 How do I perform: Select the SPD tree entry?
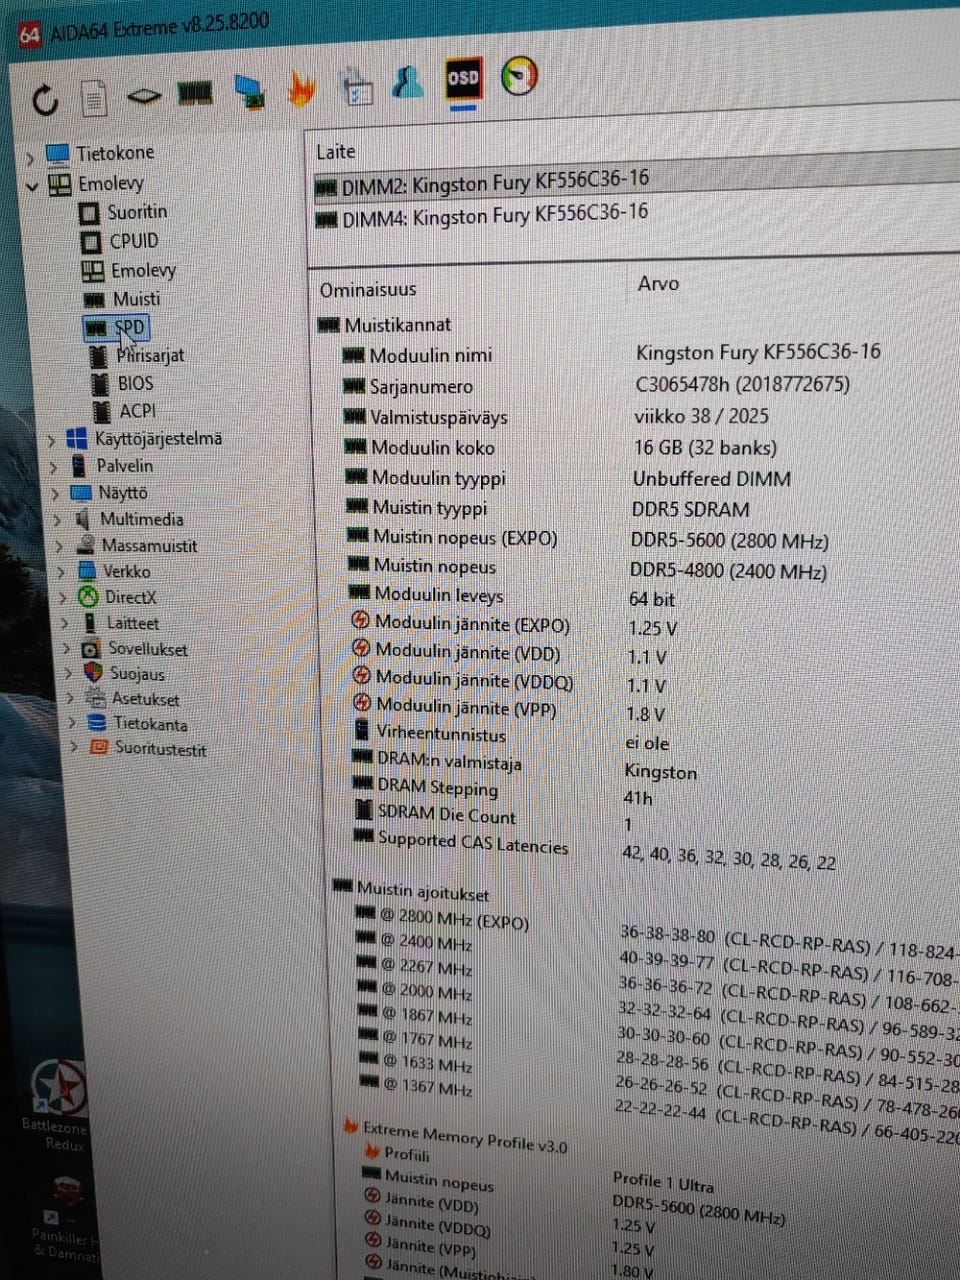pos(116,327)
